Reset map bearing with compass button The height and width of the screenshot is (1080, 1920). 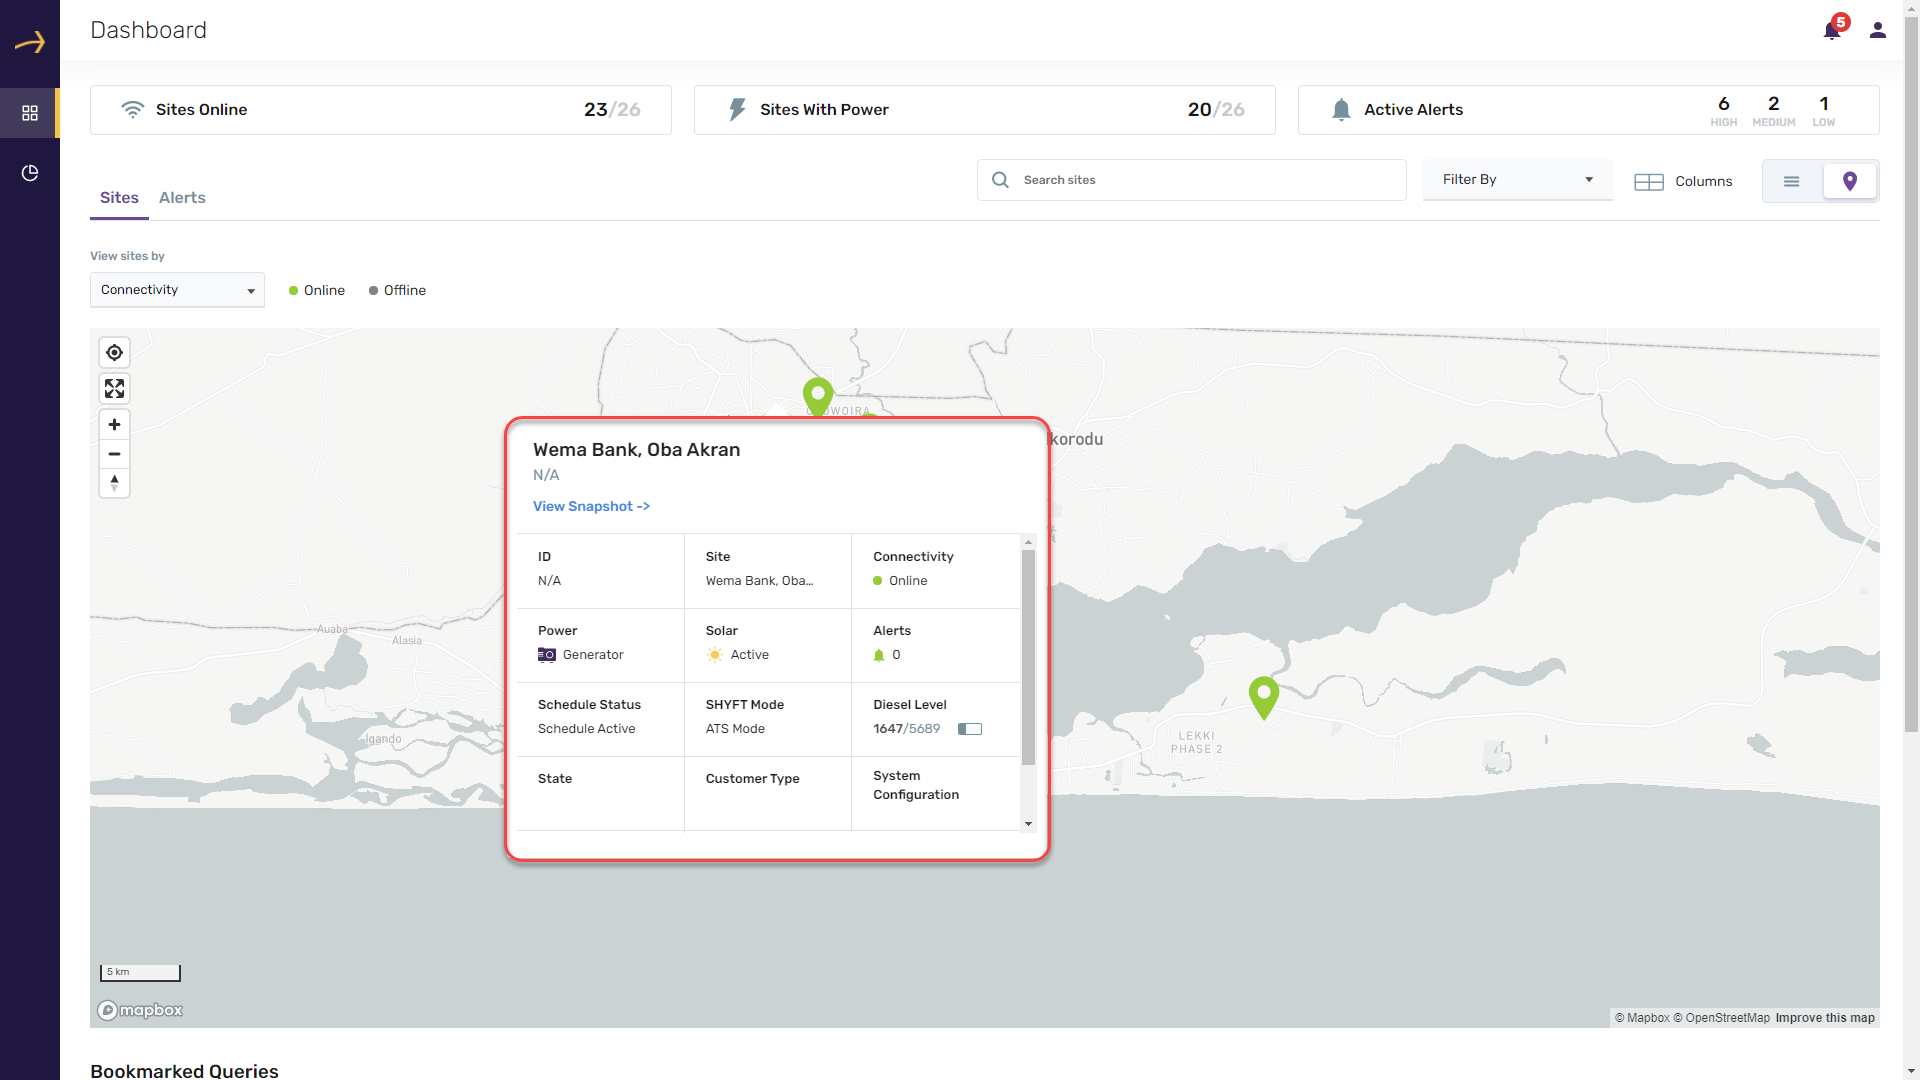(x=114, y=483)
